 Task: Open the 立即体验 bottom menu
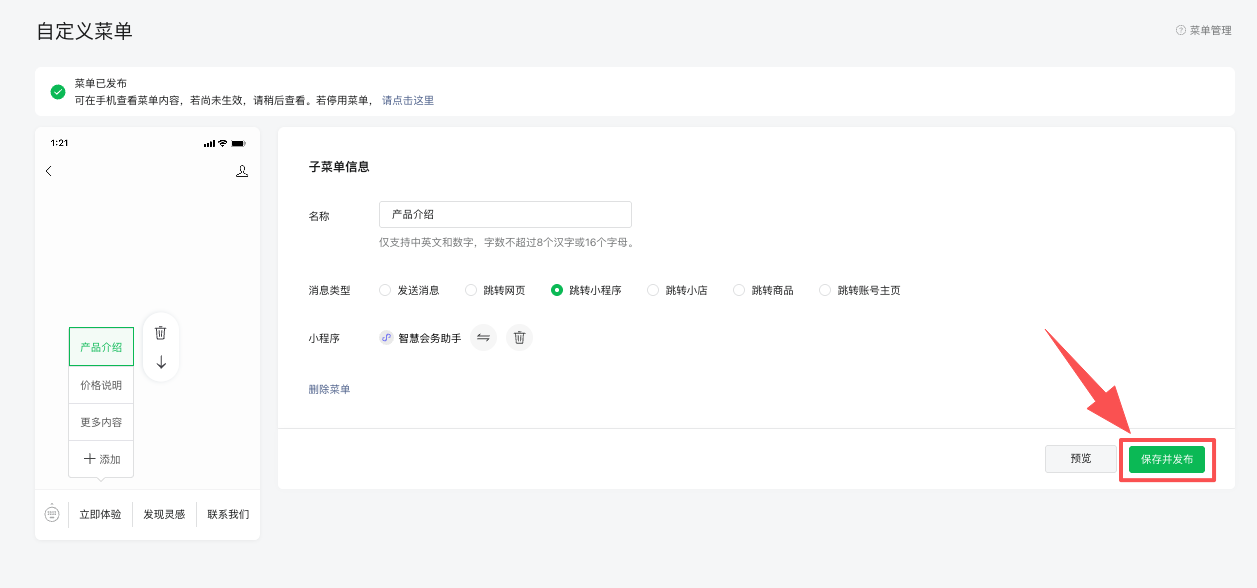pos(100,514)
